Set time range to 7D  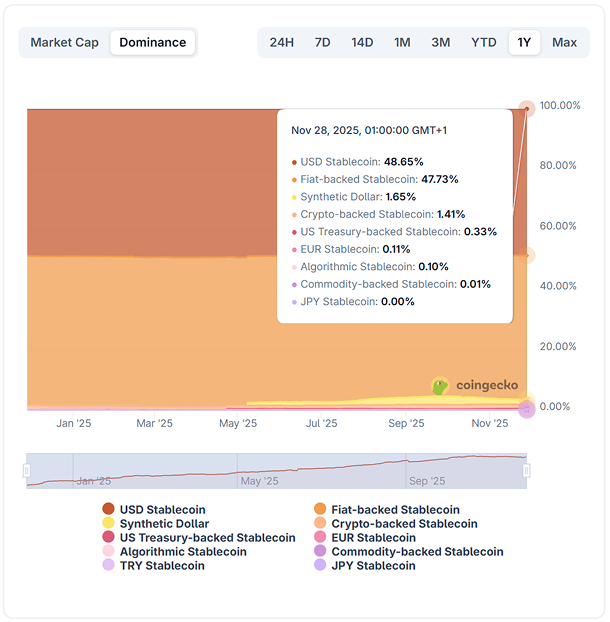[322, 42]
